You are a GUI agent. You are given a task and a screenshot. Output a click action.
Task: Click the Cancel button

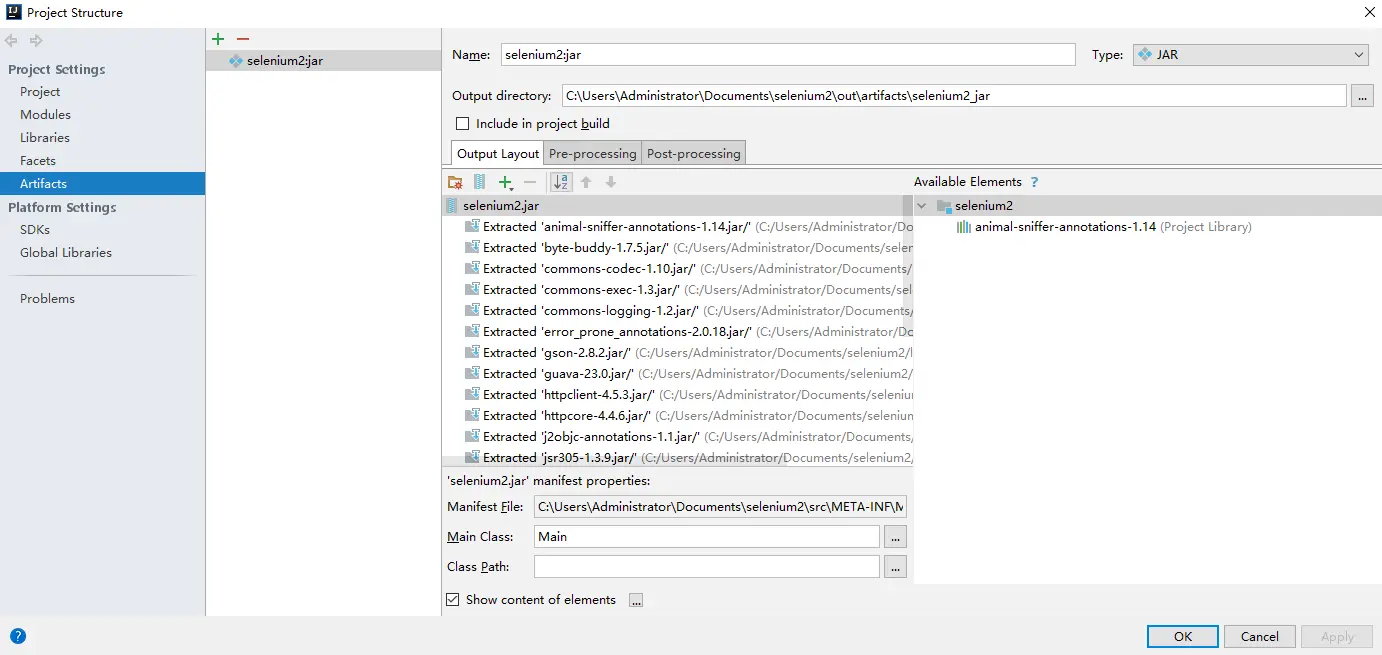click(x=1260, y=636)
